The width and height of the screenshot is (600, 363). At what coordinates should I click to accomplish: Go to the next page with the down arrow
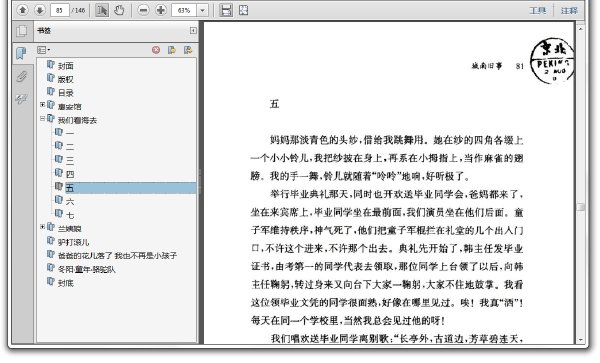tap(39, 10)
